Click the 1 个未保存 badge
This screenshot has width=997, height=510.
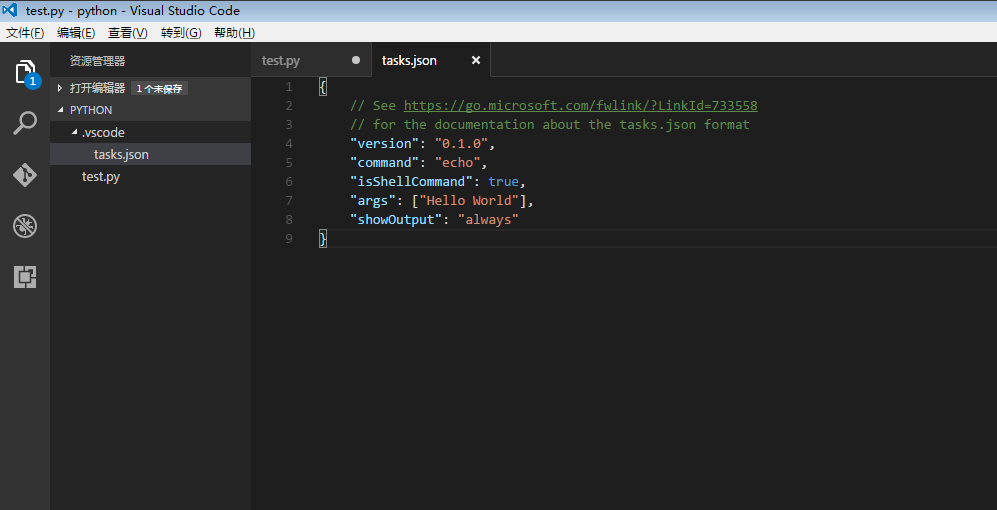[159, 88]
